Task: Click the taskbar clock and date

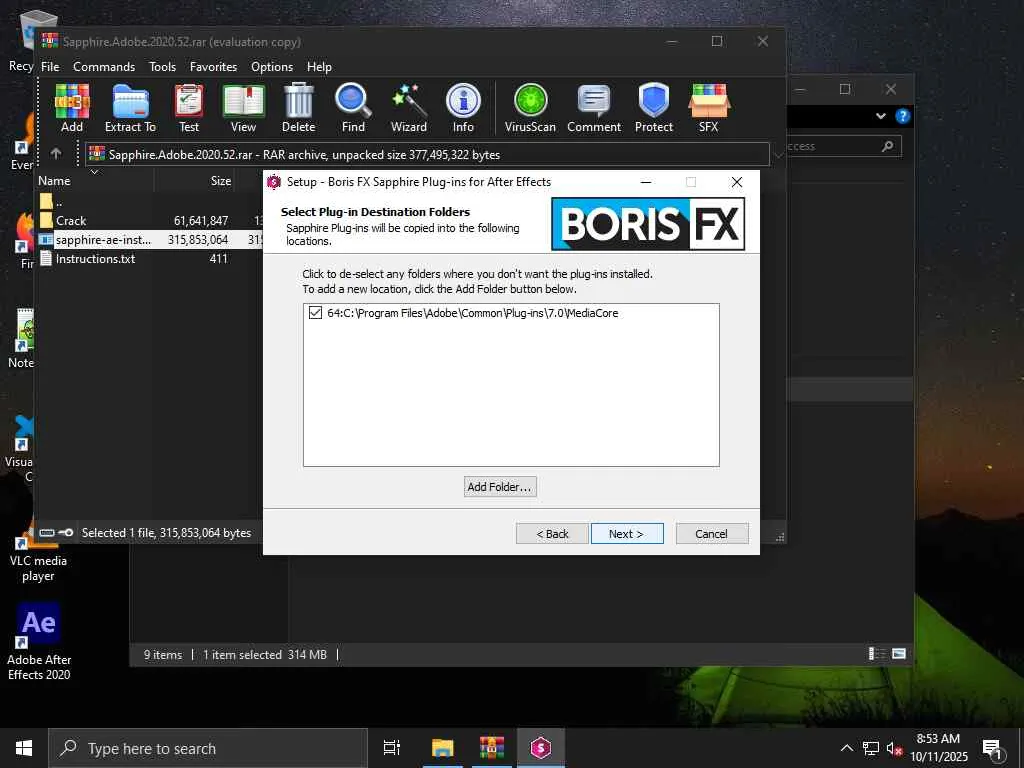Action: tap(938, 748)
